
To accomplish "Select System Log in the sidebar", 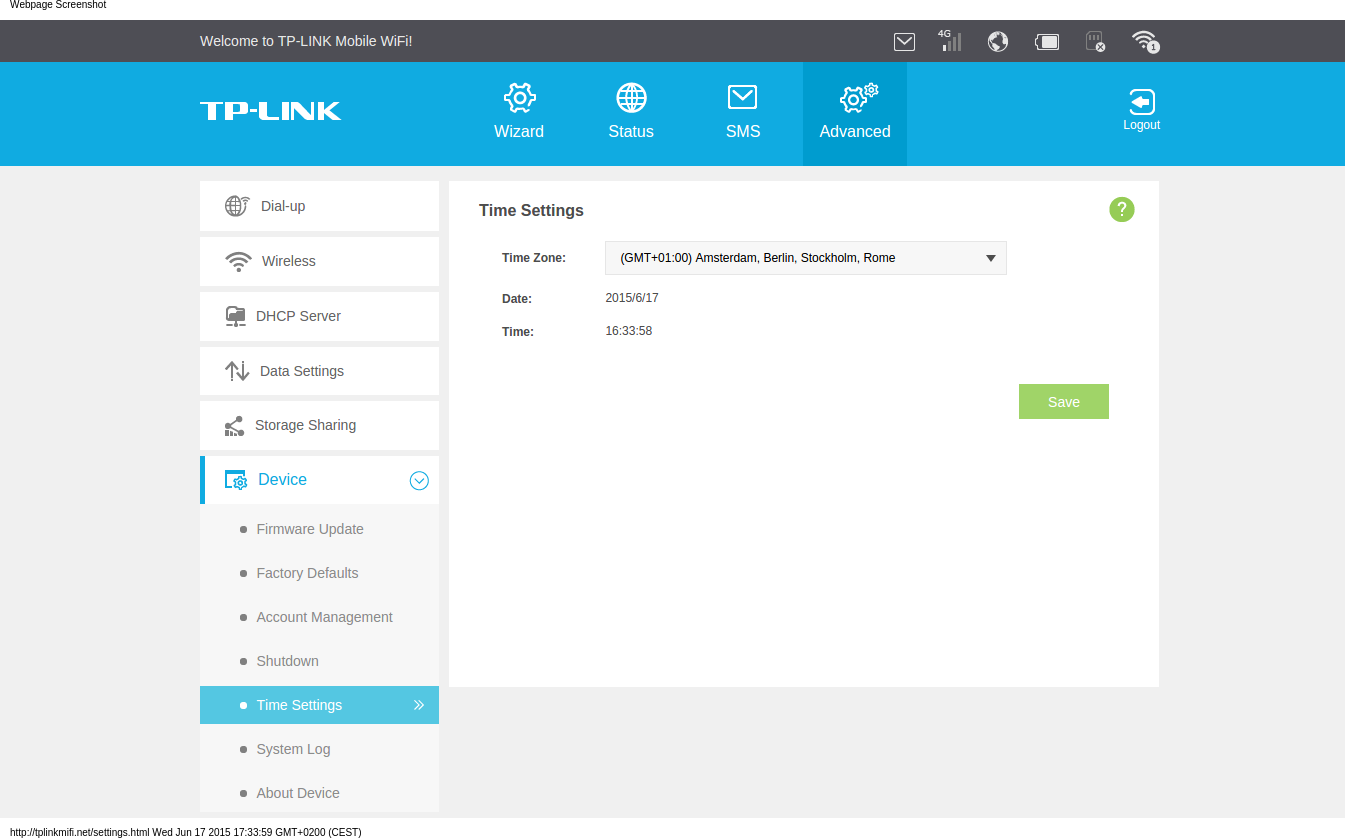I will (x=293, y=749).
